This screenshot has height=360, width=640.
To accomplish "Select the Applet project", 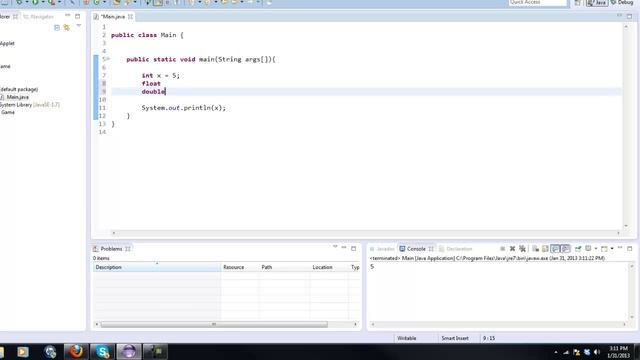I will [7, 43].
